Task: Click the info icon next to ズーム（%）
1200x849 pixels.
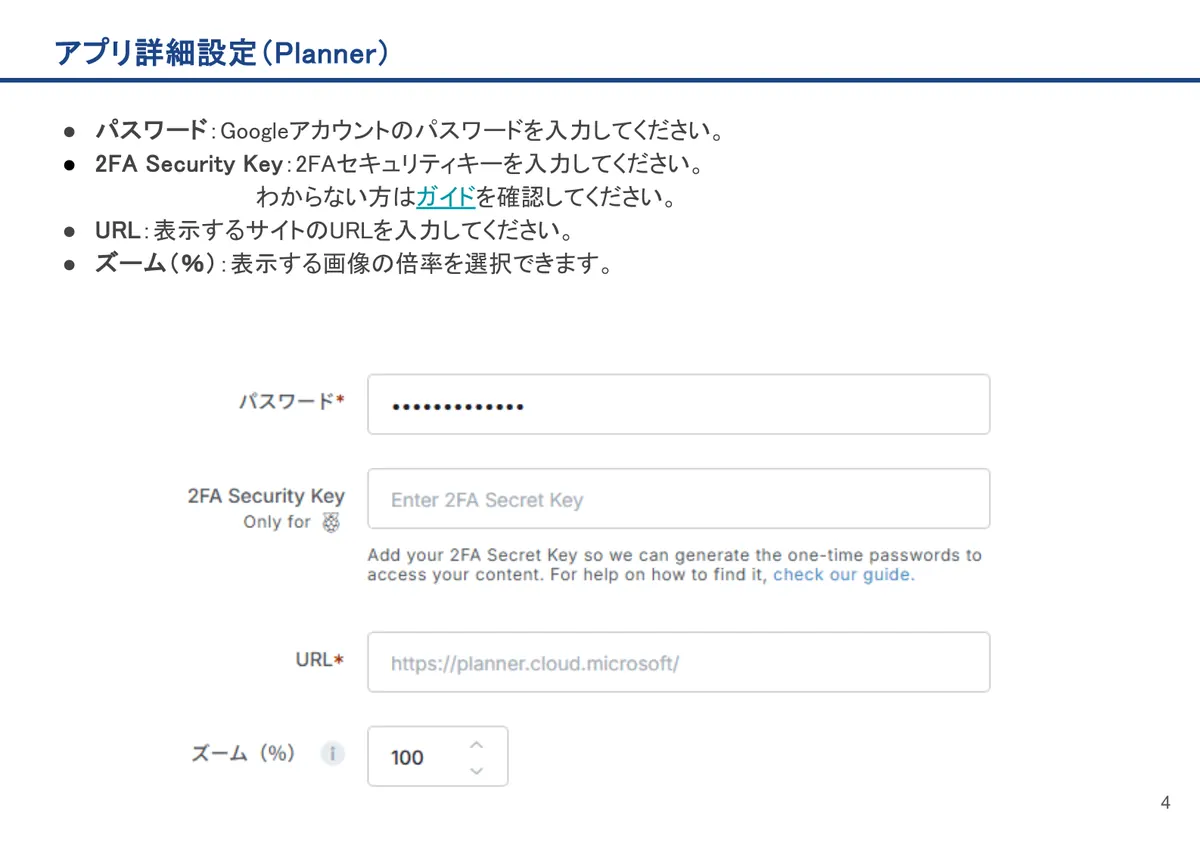Action: (x=332, y=754)
